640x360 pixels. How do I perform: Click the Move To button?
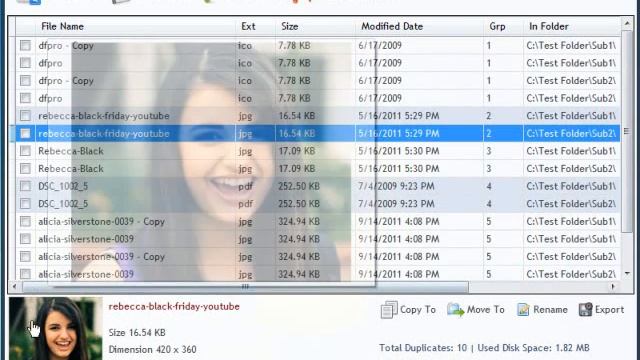pos(476,310)
